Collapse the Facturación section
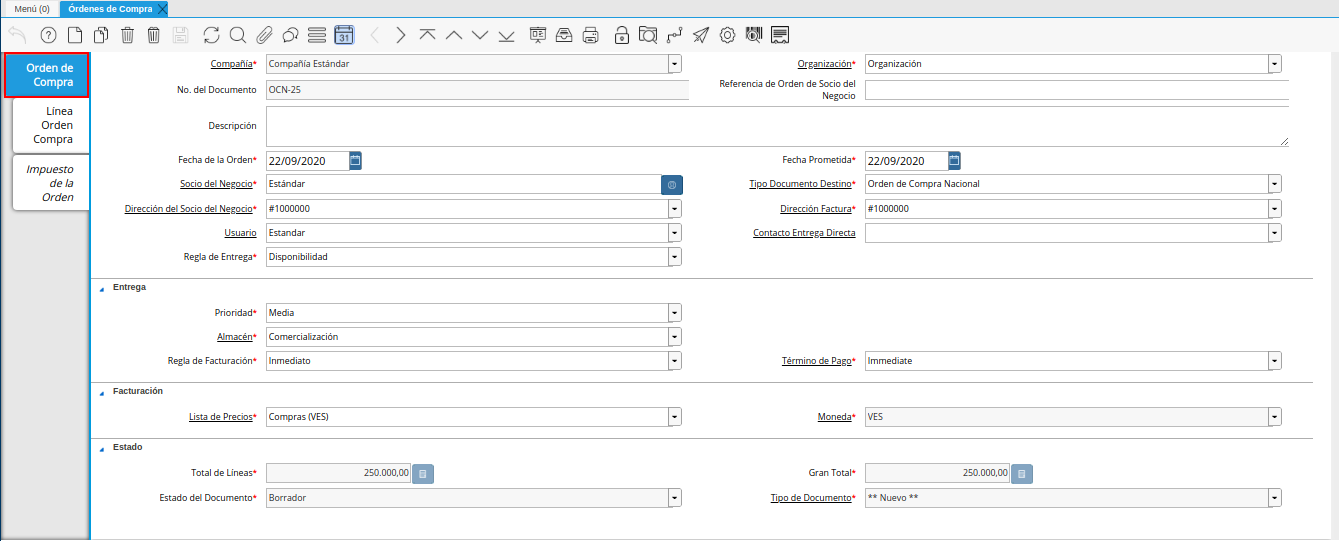The image size is (1339, 541). click(x=101, y=392)
